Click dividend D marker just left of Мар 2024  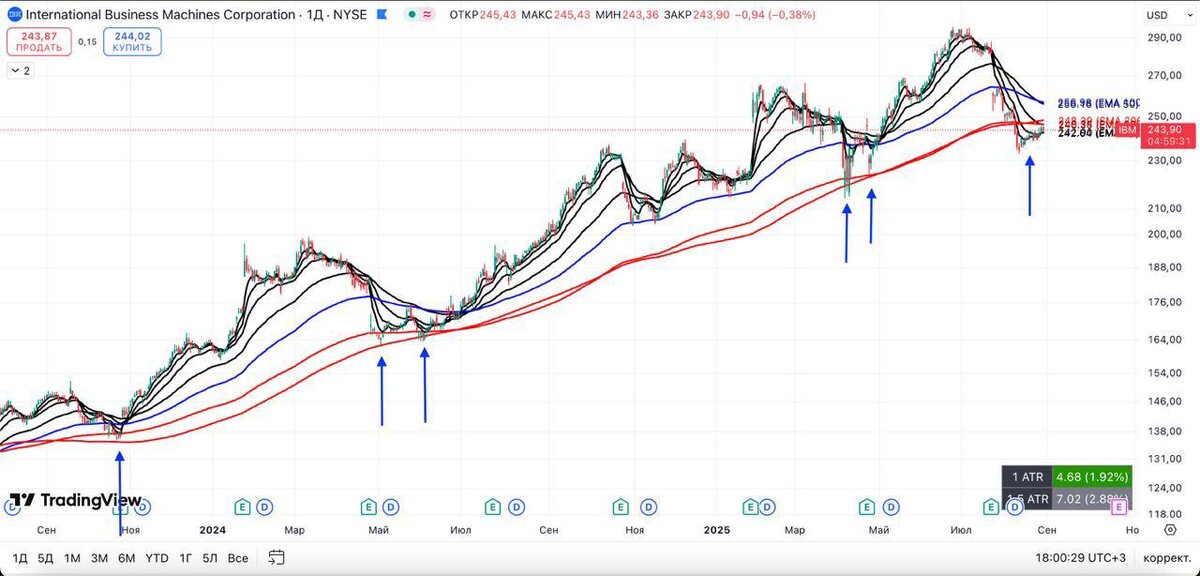coord(264,506)
